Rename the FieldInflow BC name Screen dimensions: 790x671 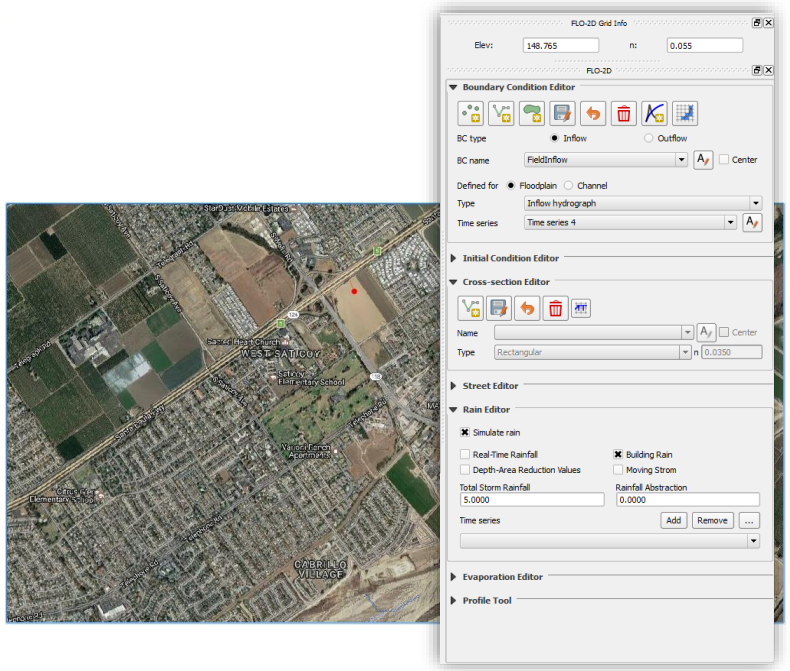click(703, 160)
